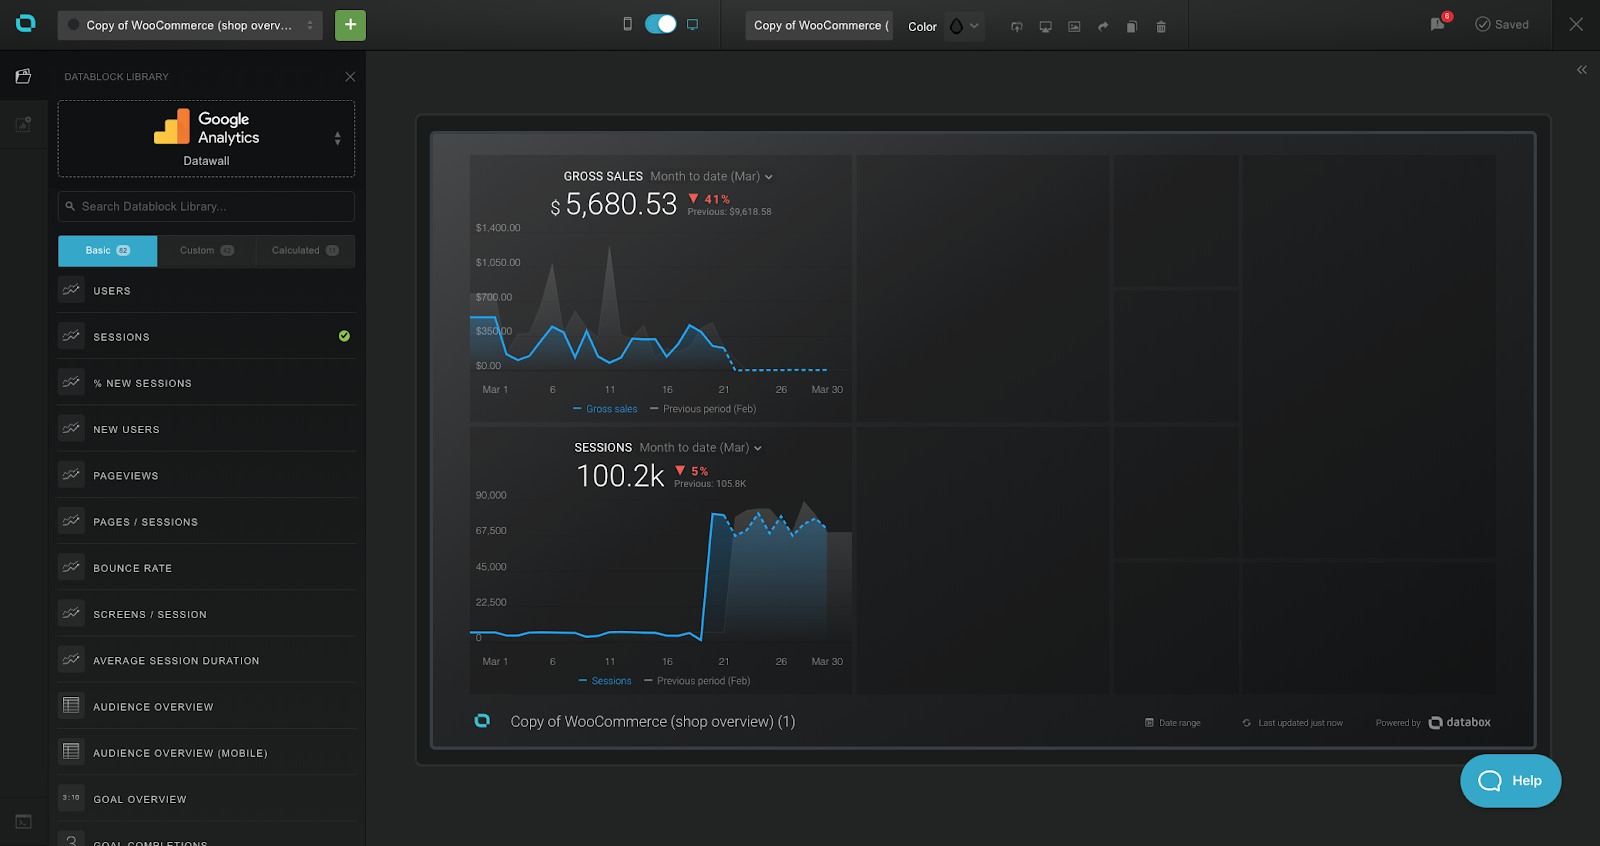Click the Date range footer button
This screenshot has height=846, width=1600.
coord(1173,723)
